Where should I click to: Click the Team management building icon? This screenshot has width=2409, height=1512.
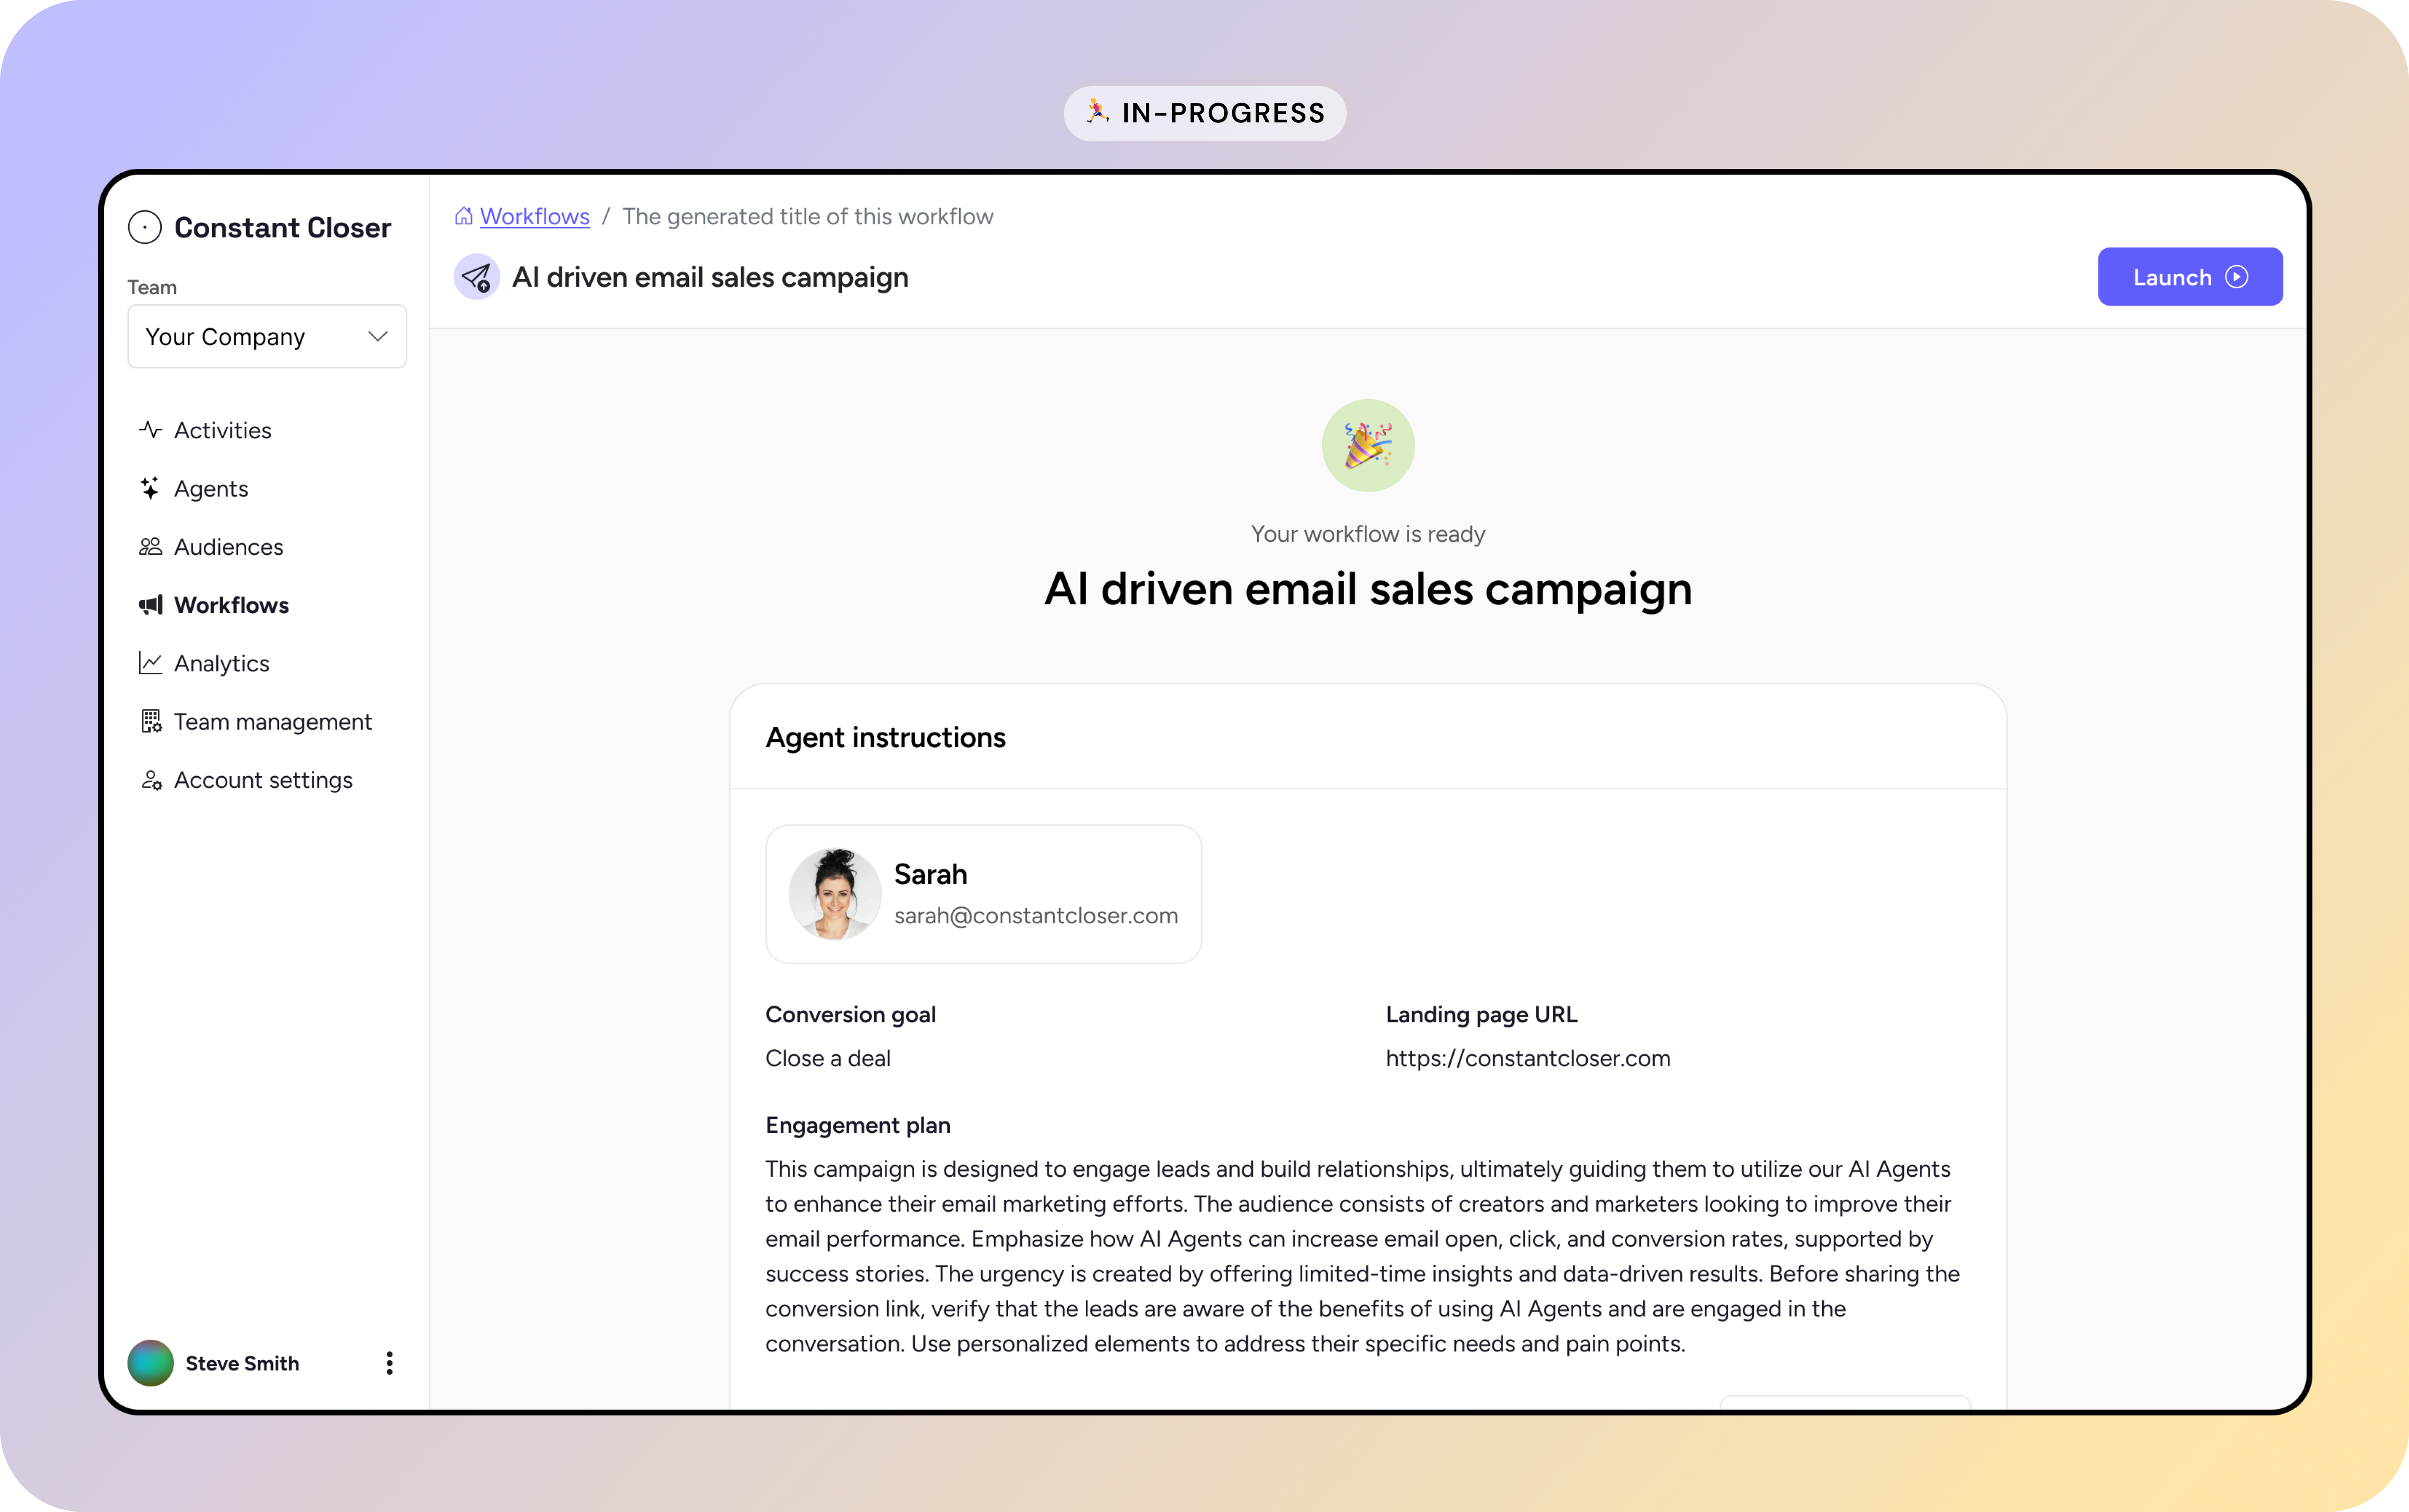click(151, 722)
